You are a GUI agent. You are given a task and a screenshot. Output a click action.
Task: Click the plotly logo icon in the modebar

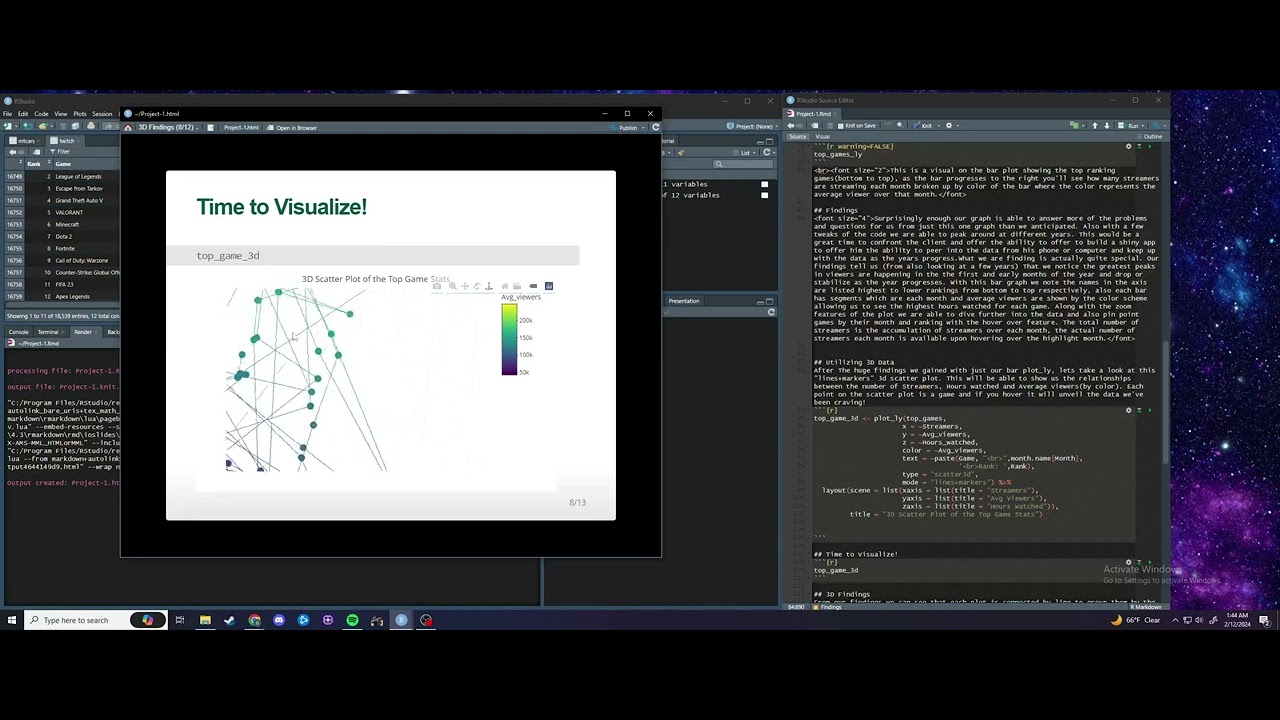[x=549, y=287]
